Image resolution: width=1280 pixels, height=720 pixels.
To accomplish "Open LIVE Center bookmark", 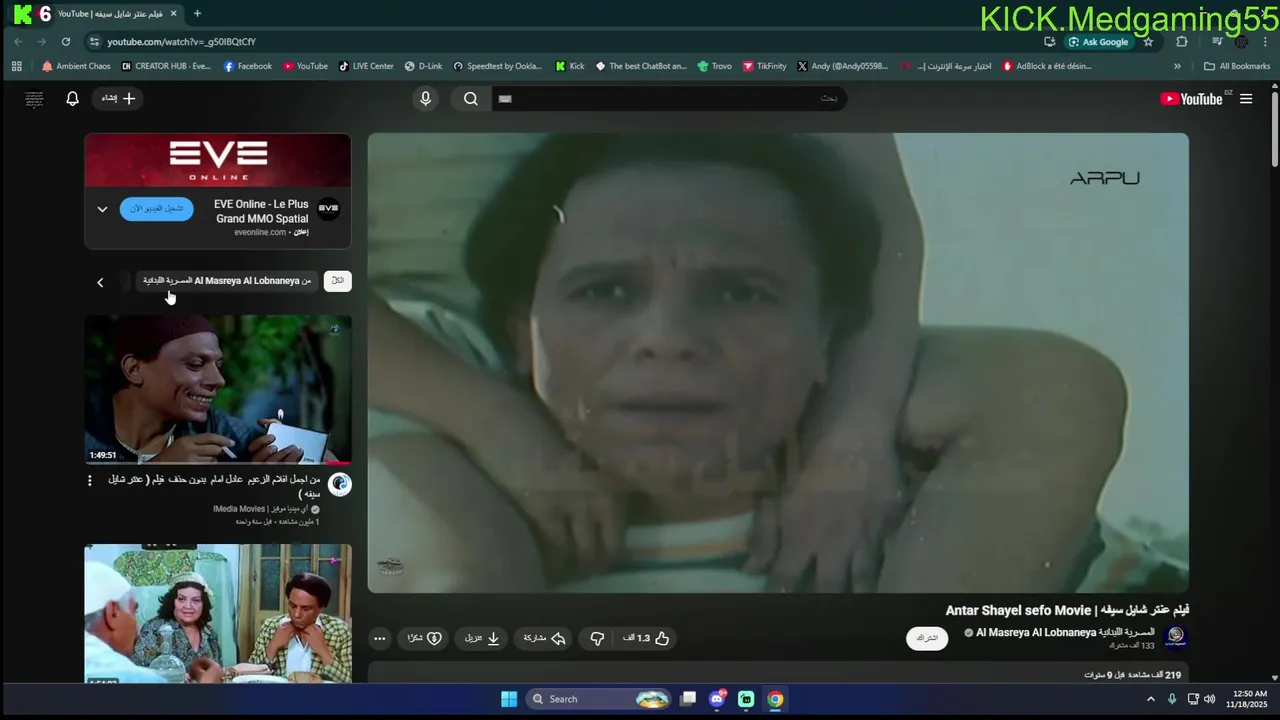I will point(366,66).
